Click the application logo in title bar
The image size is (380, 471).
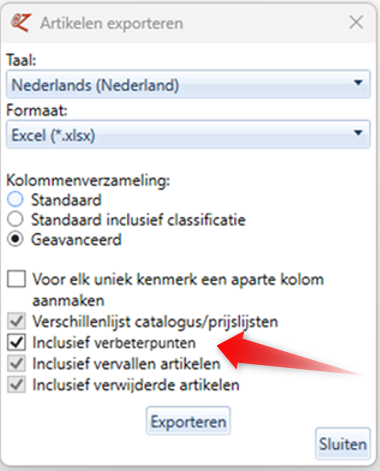tap(21, 23)
